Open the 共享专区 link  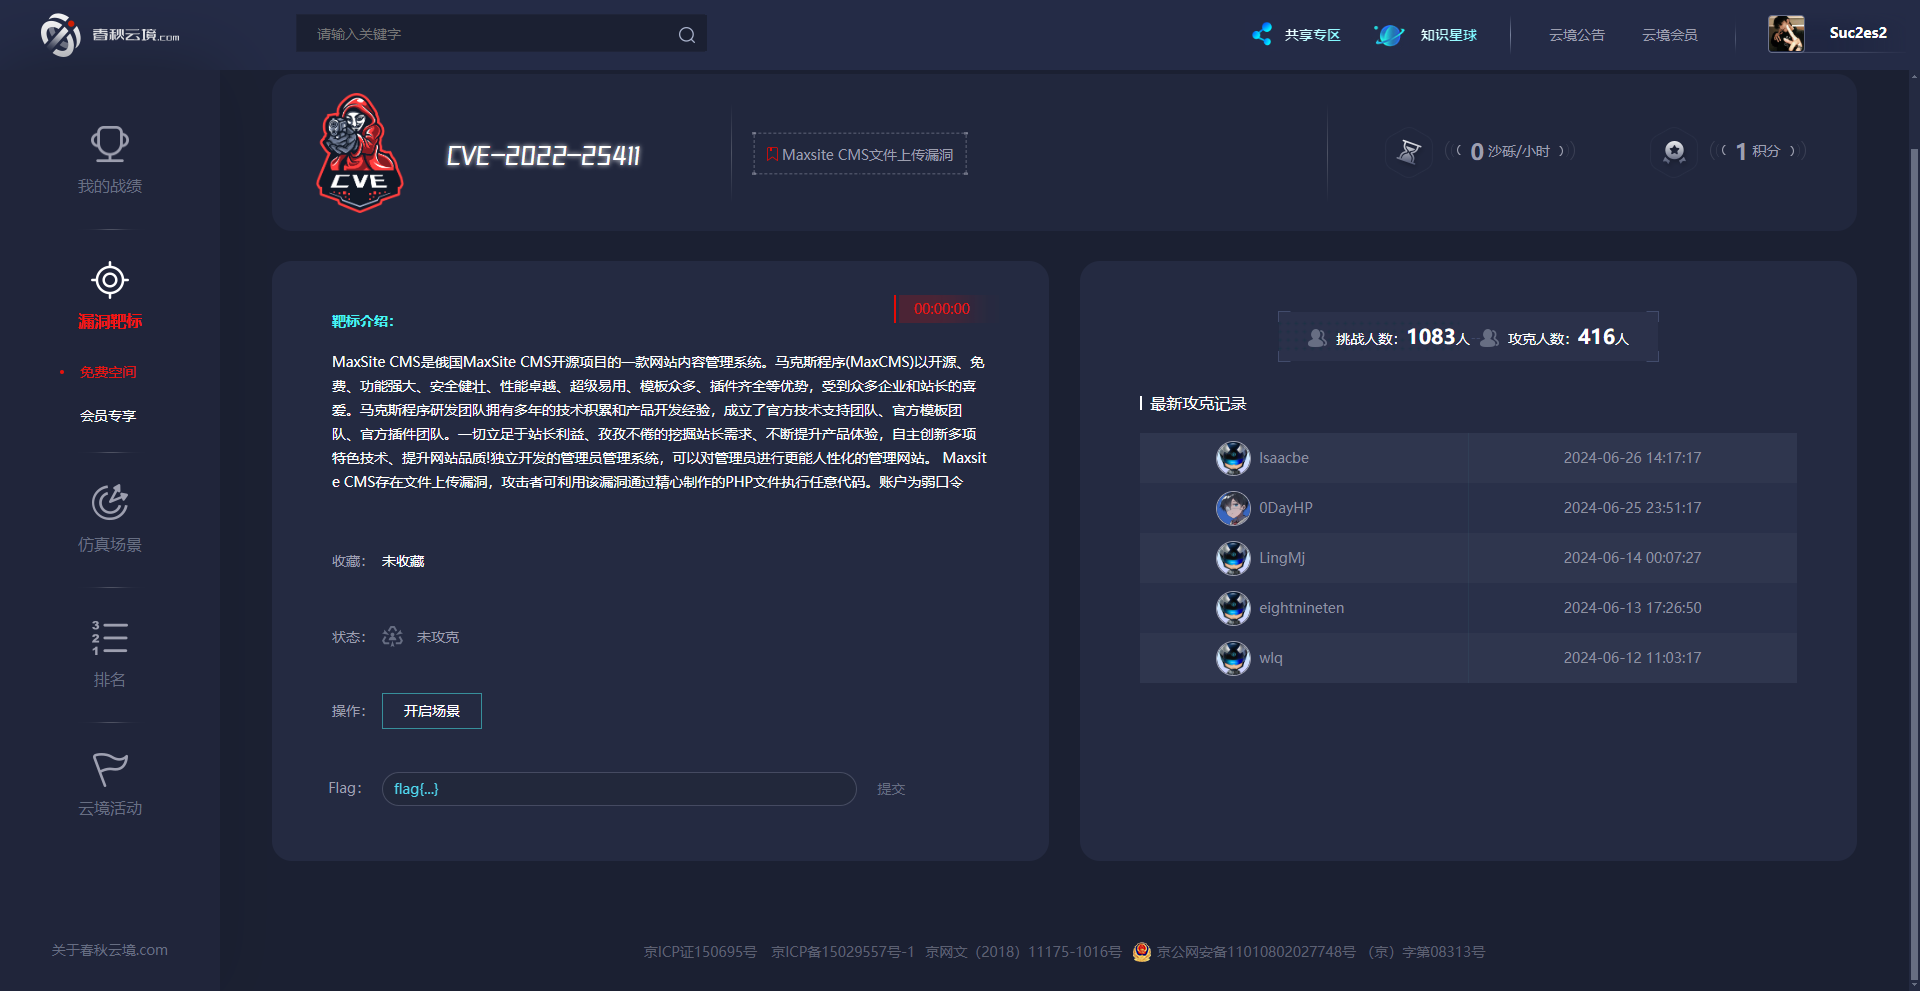click(1312, 35)
